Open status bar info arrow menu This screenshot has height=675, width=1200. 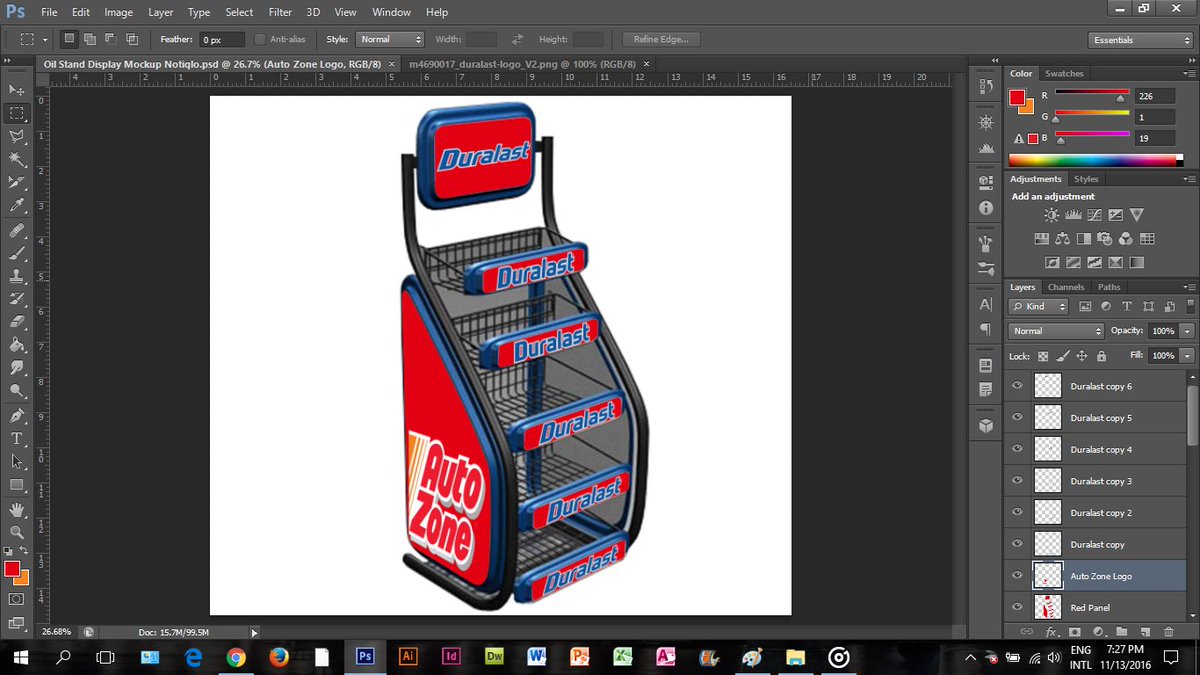click(254, 632)
